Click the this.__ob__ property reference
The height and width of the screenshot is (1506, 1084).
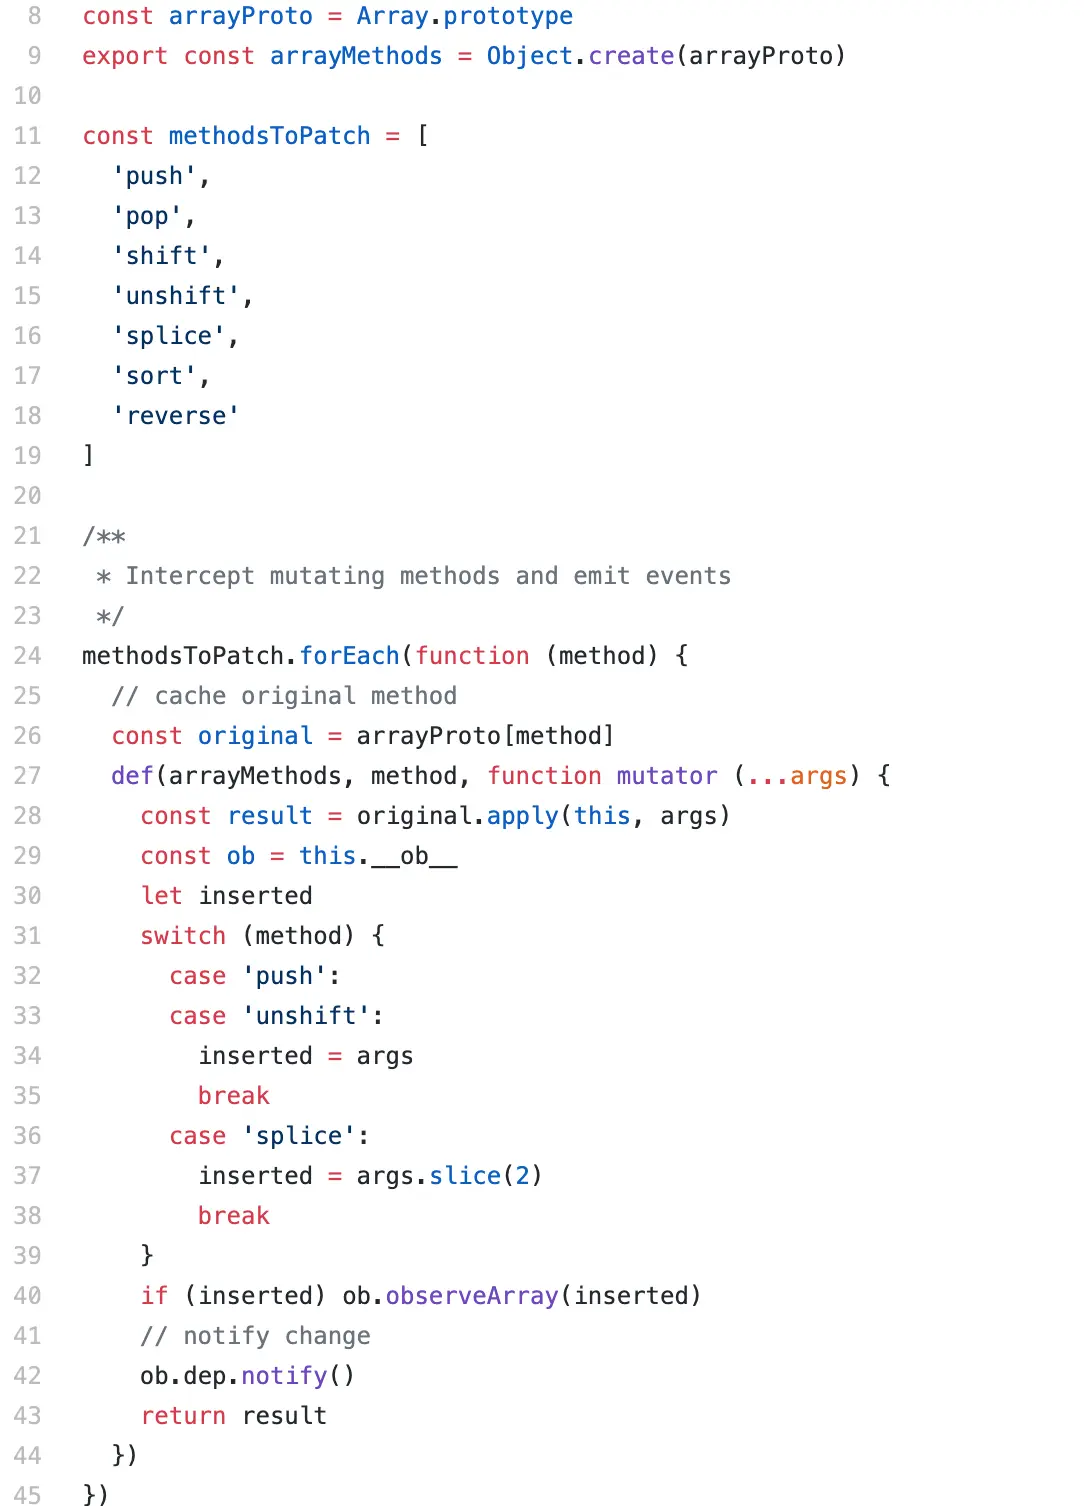[378, 856]
